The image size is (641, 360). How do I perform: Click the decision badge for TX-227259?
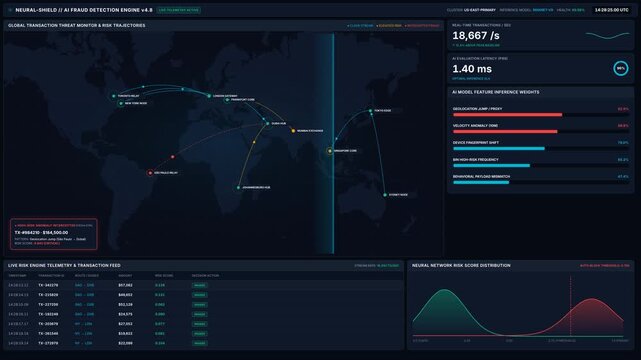[x=199, y=304]
